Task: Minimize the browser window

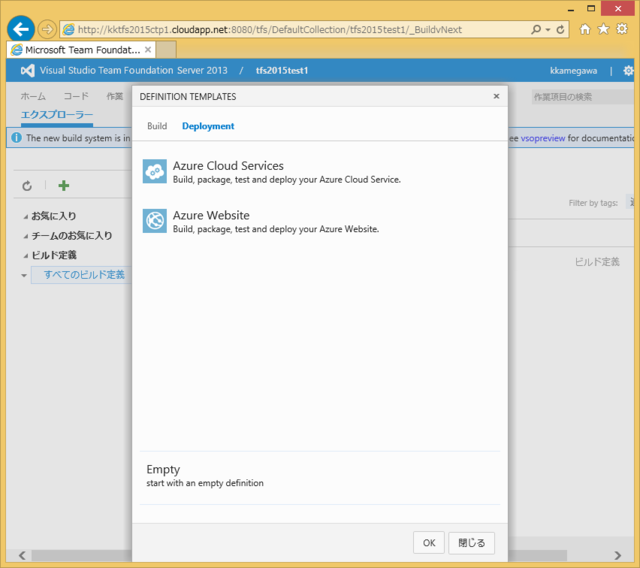Action: click(x=571, y=9)
